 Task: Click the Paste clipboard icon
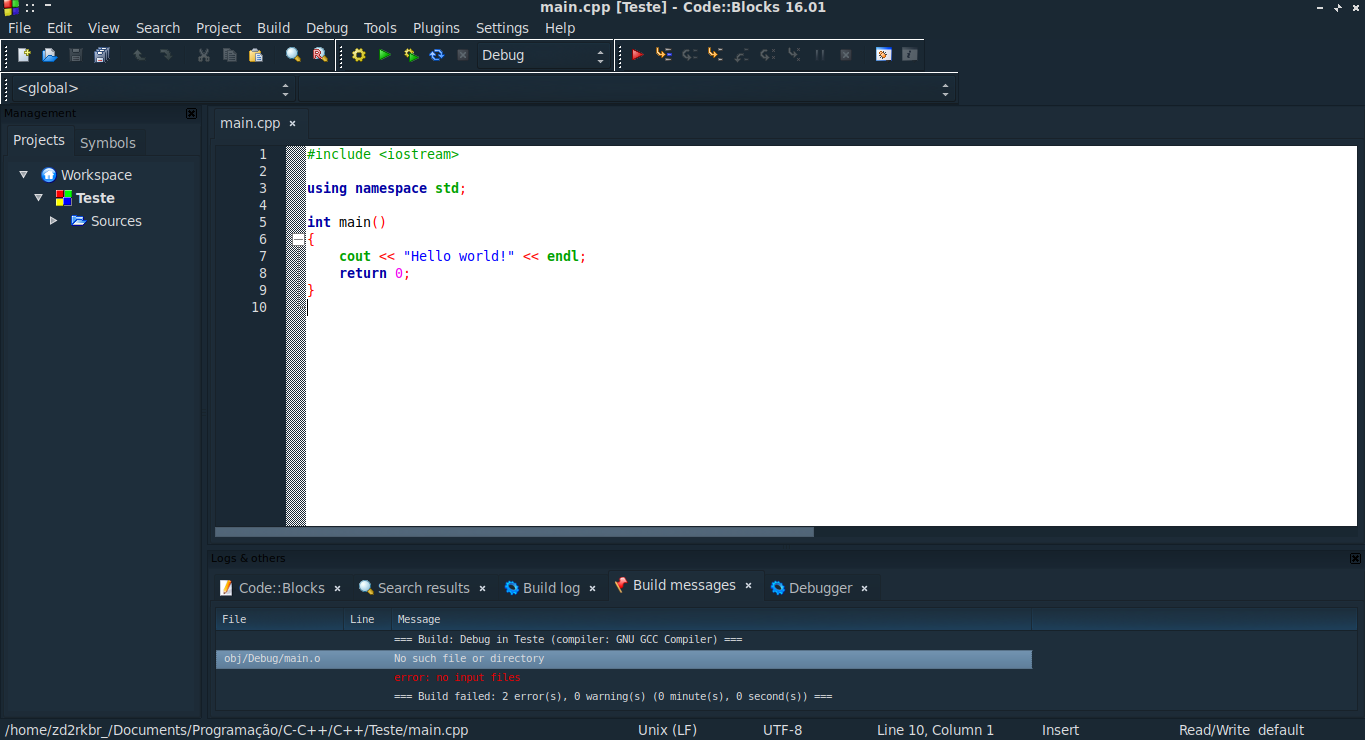pos(255,55)
